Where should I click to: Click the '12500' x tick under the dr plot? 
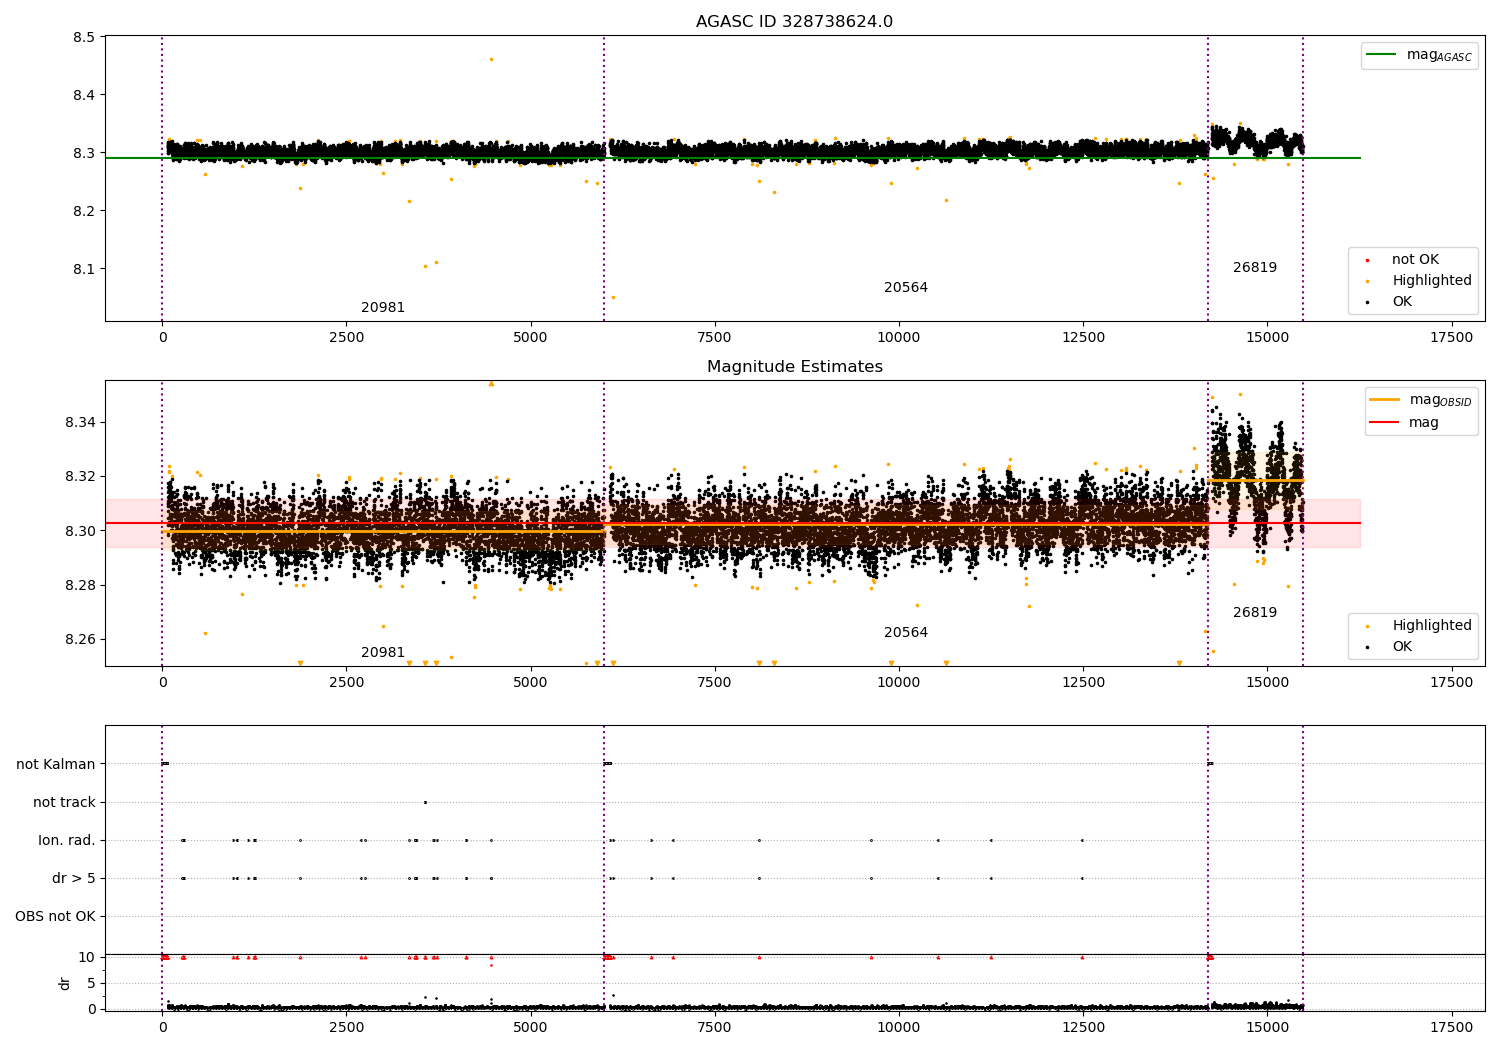coord(1083,1027)
